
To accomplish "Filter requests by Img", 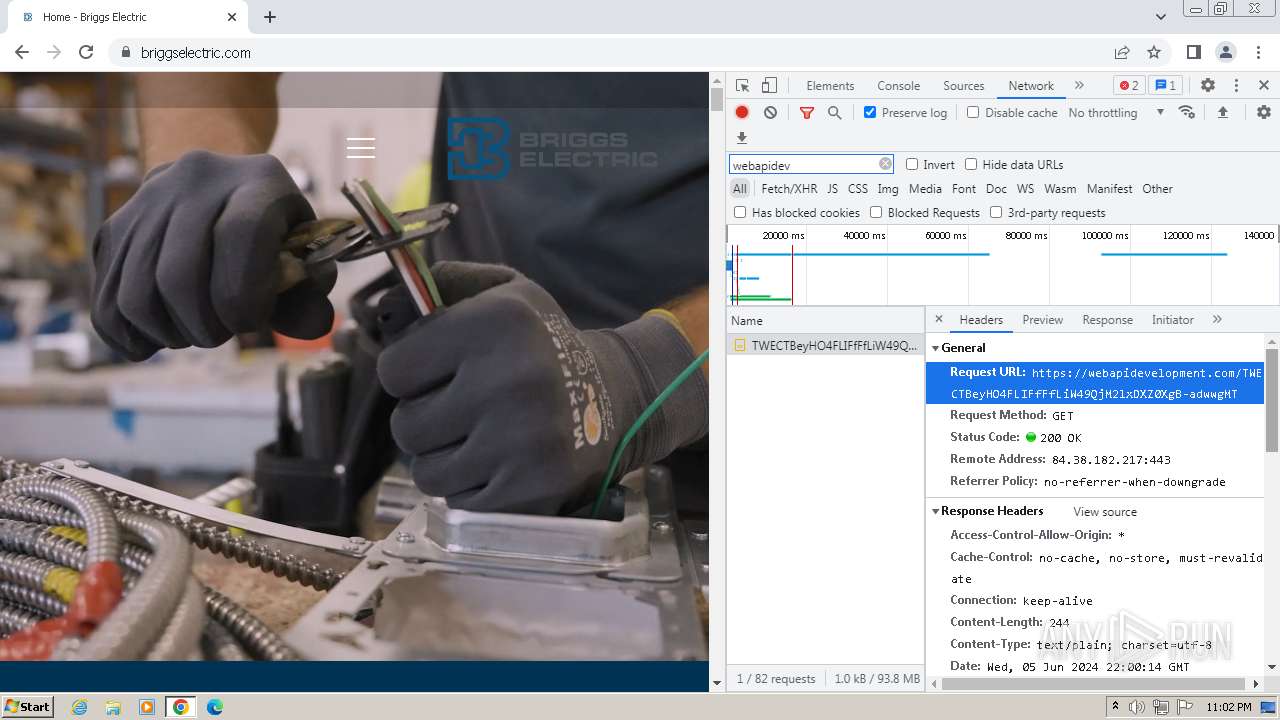I will [x=888, y=188].
